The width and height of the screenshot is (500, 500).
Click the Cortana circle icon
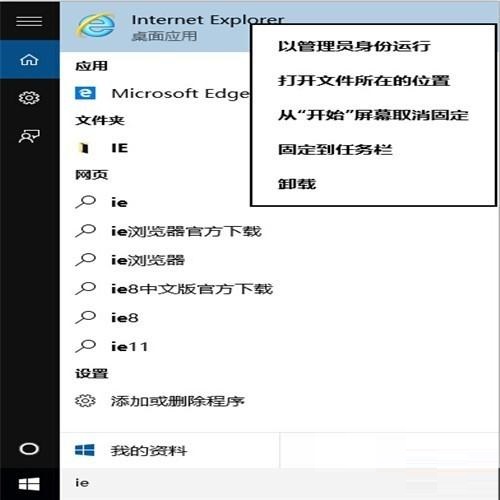coord(29,449)
